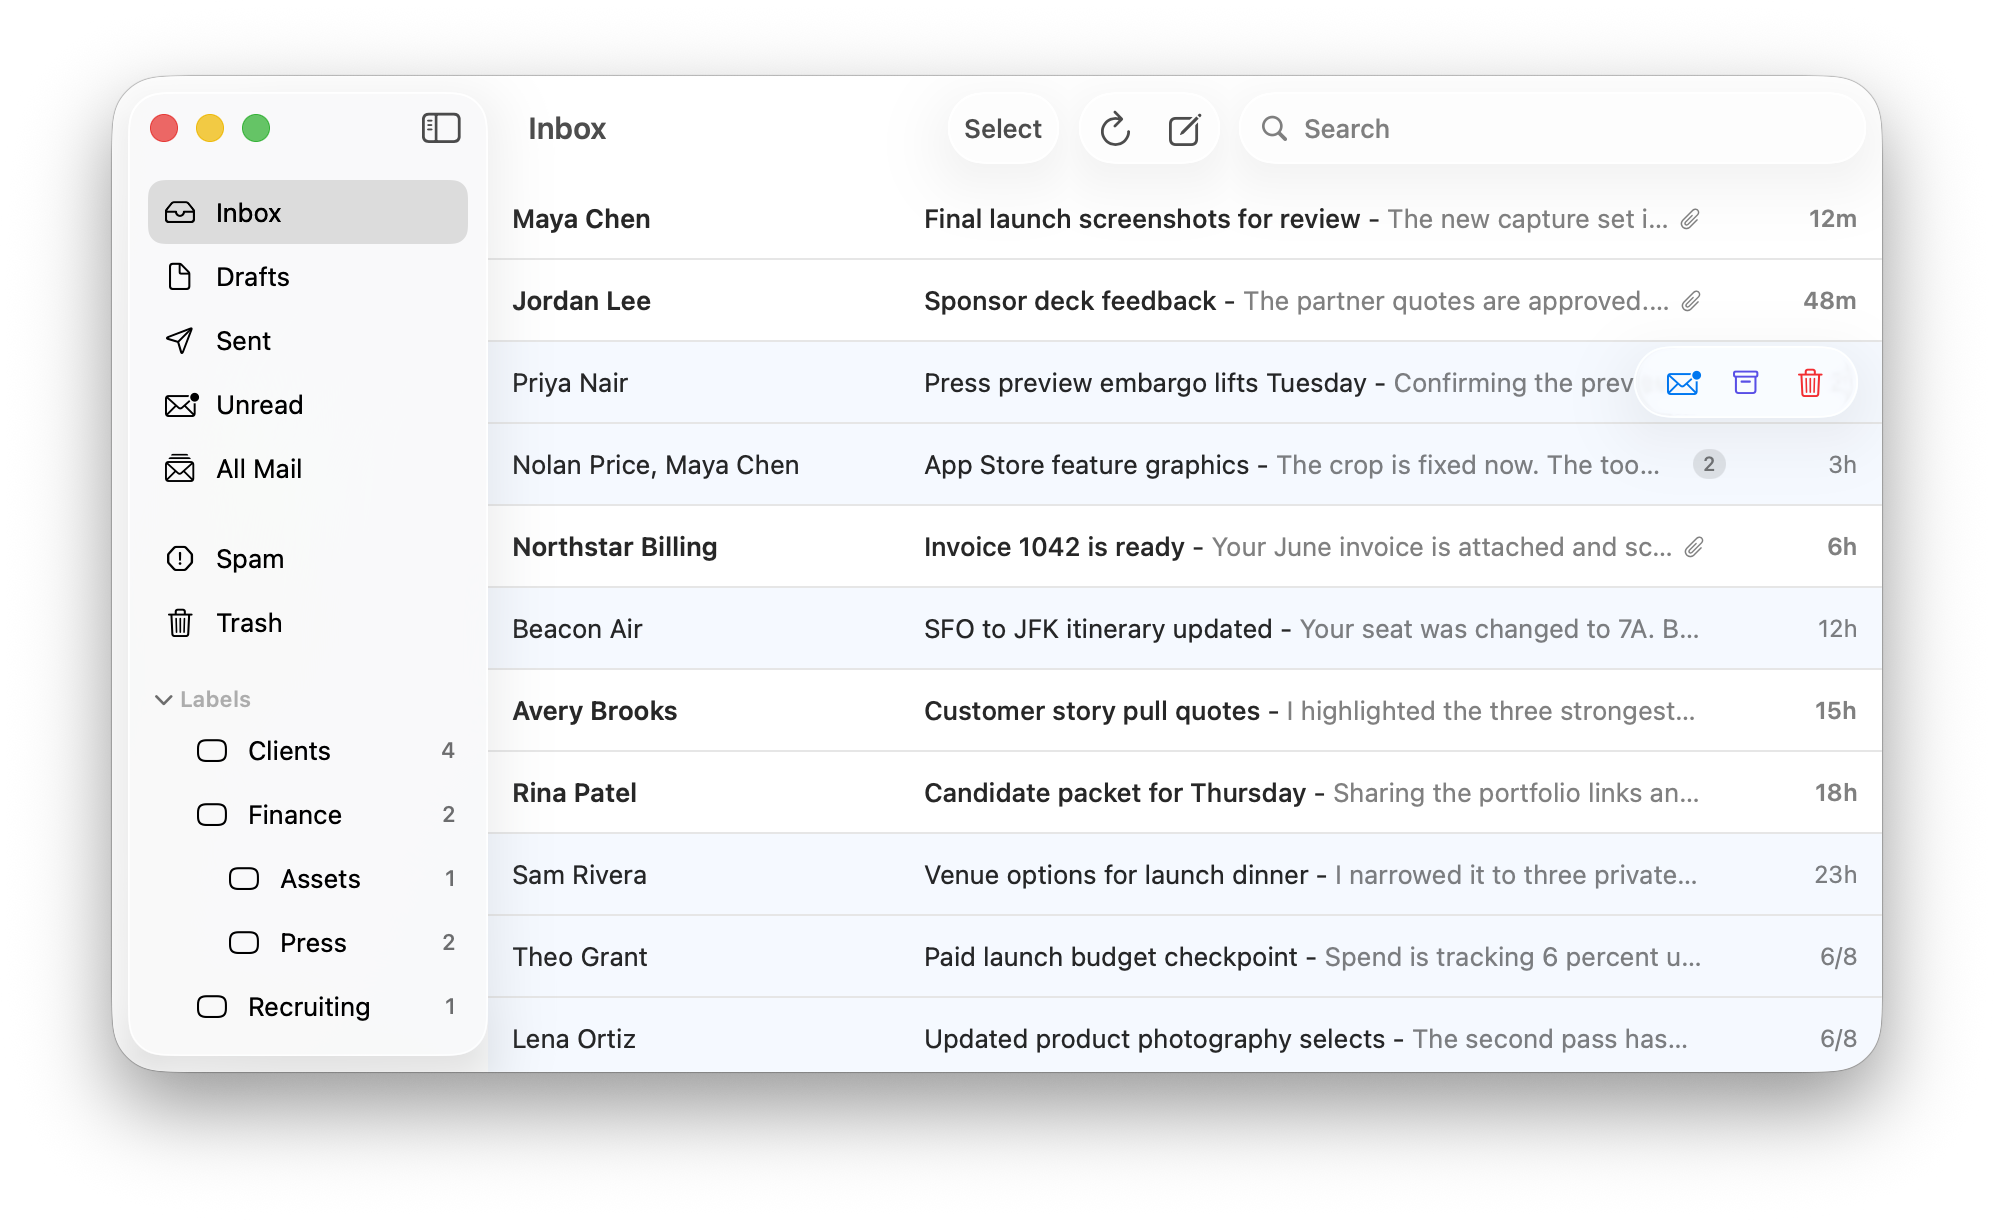This screenshot has height=1220, width=1994.
Task: Show the Unread mailbox
Action: coord(308,405)
